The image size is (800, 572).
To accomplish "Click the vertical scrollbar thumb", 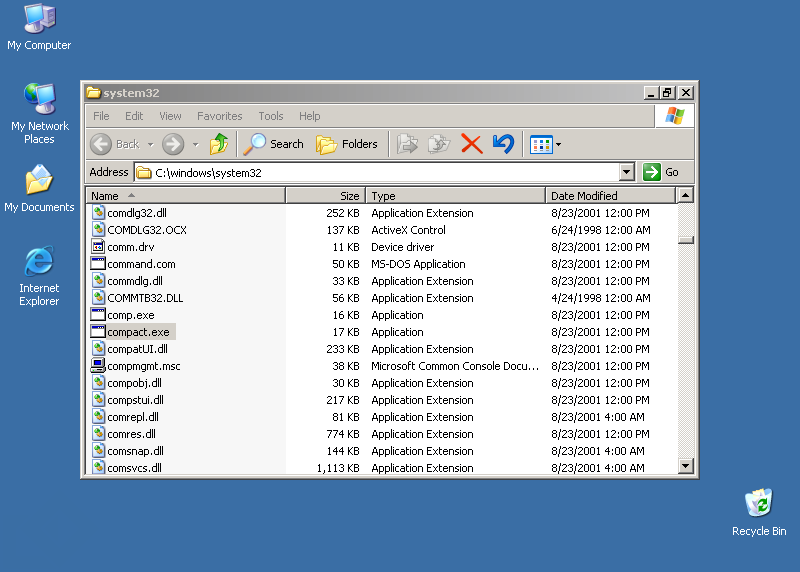I will [686, 240].
